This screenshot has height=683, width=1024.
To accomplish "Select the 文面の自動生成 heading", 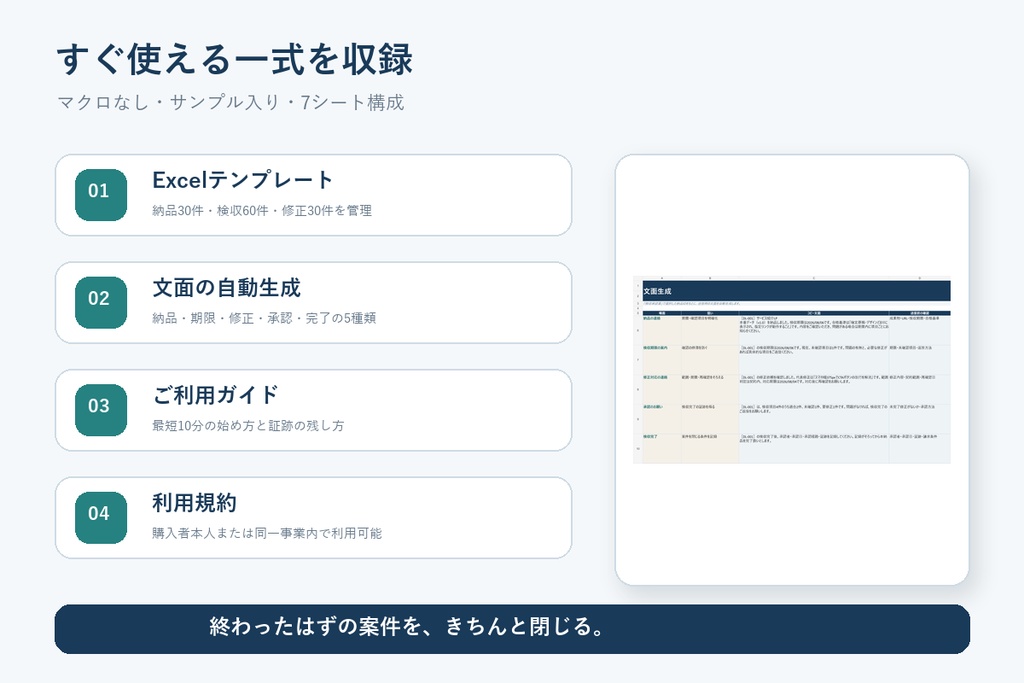I will tap(226, 287).
